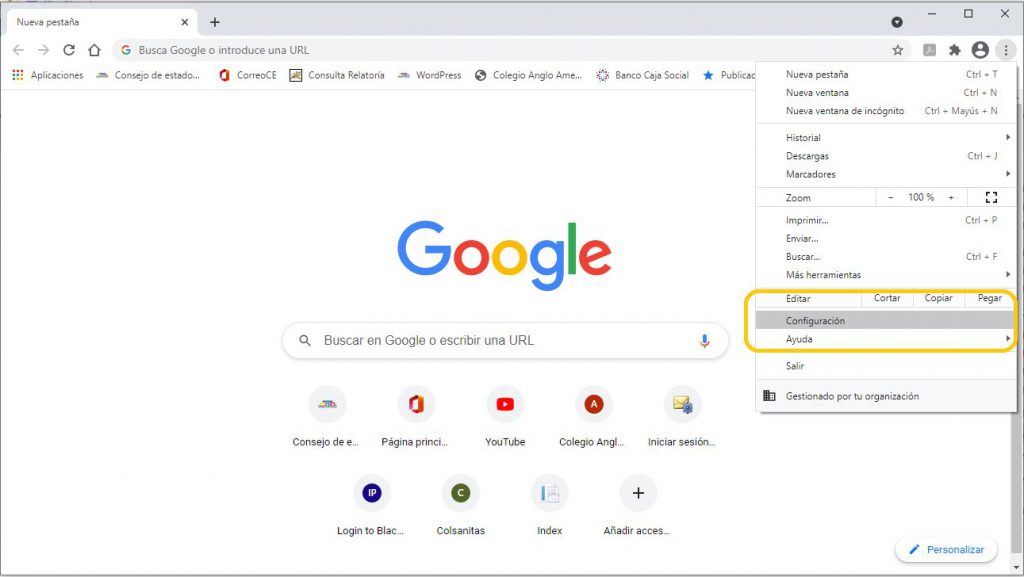Open the PDF extension icon in toolbar
Viewport: 1024px width, 577px height.
[929, 50]
